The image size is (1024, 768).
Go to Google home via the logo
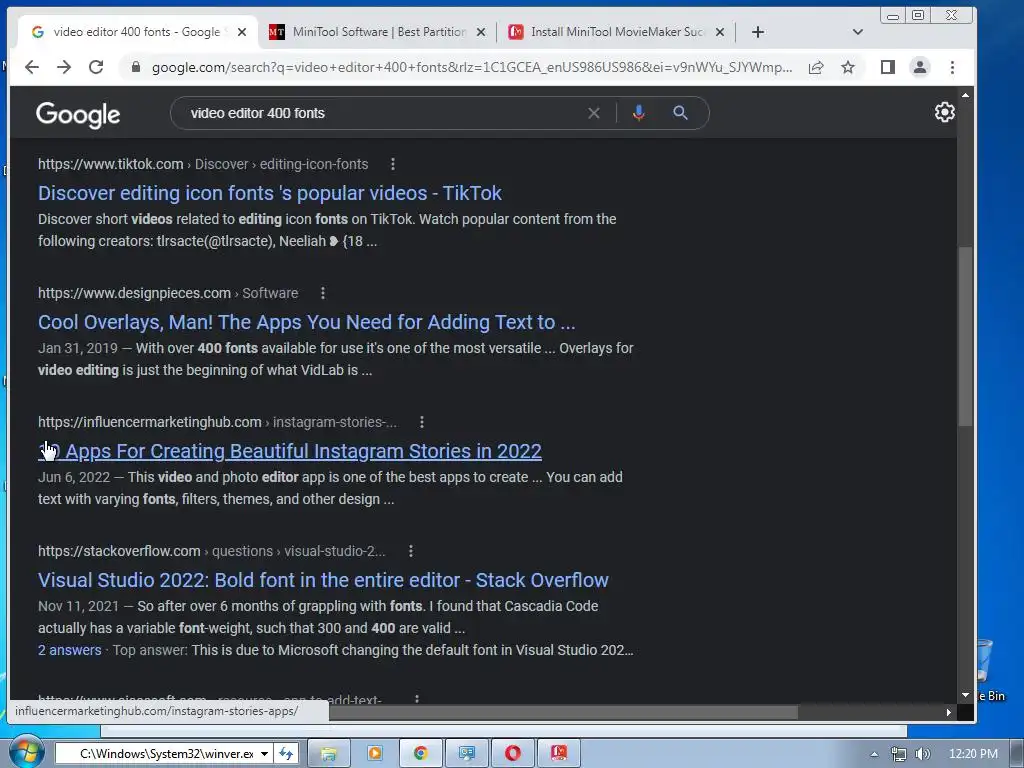click(x=78, y=115)
